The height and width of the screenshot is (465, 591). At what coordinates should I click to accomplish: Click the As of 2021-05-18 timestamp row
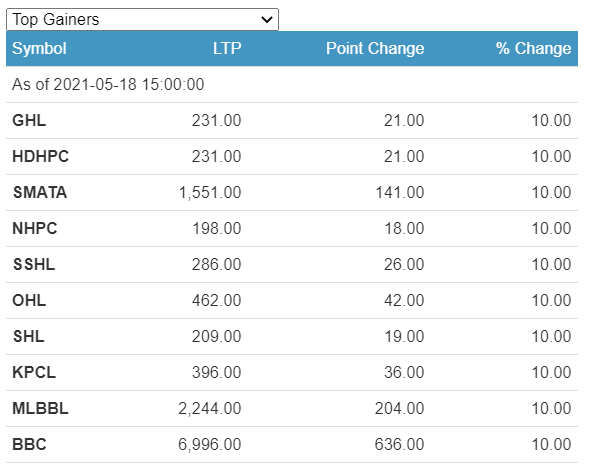(x=292, y=84)
